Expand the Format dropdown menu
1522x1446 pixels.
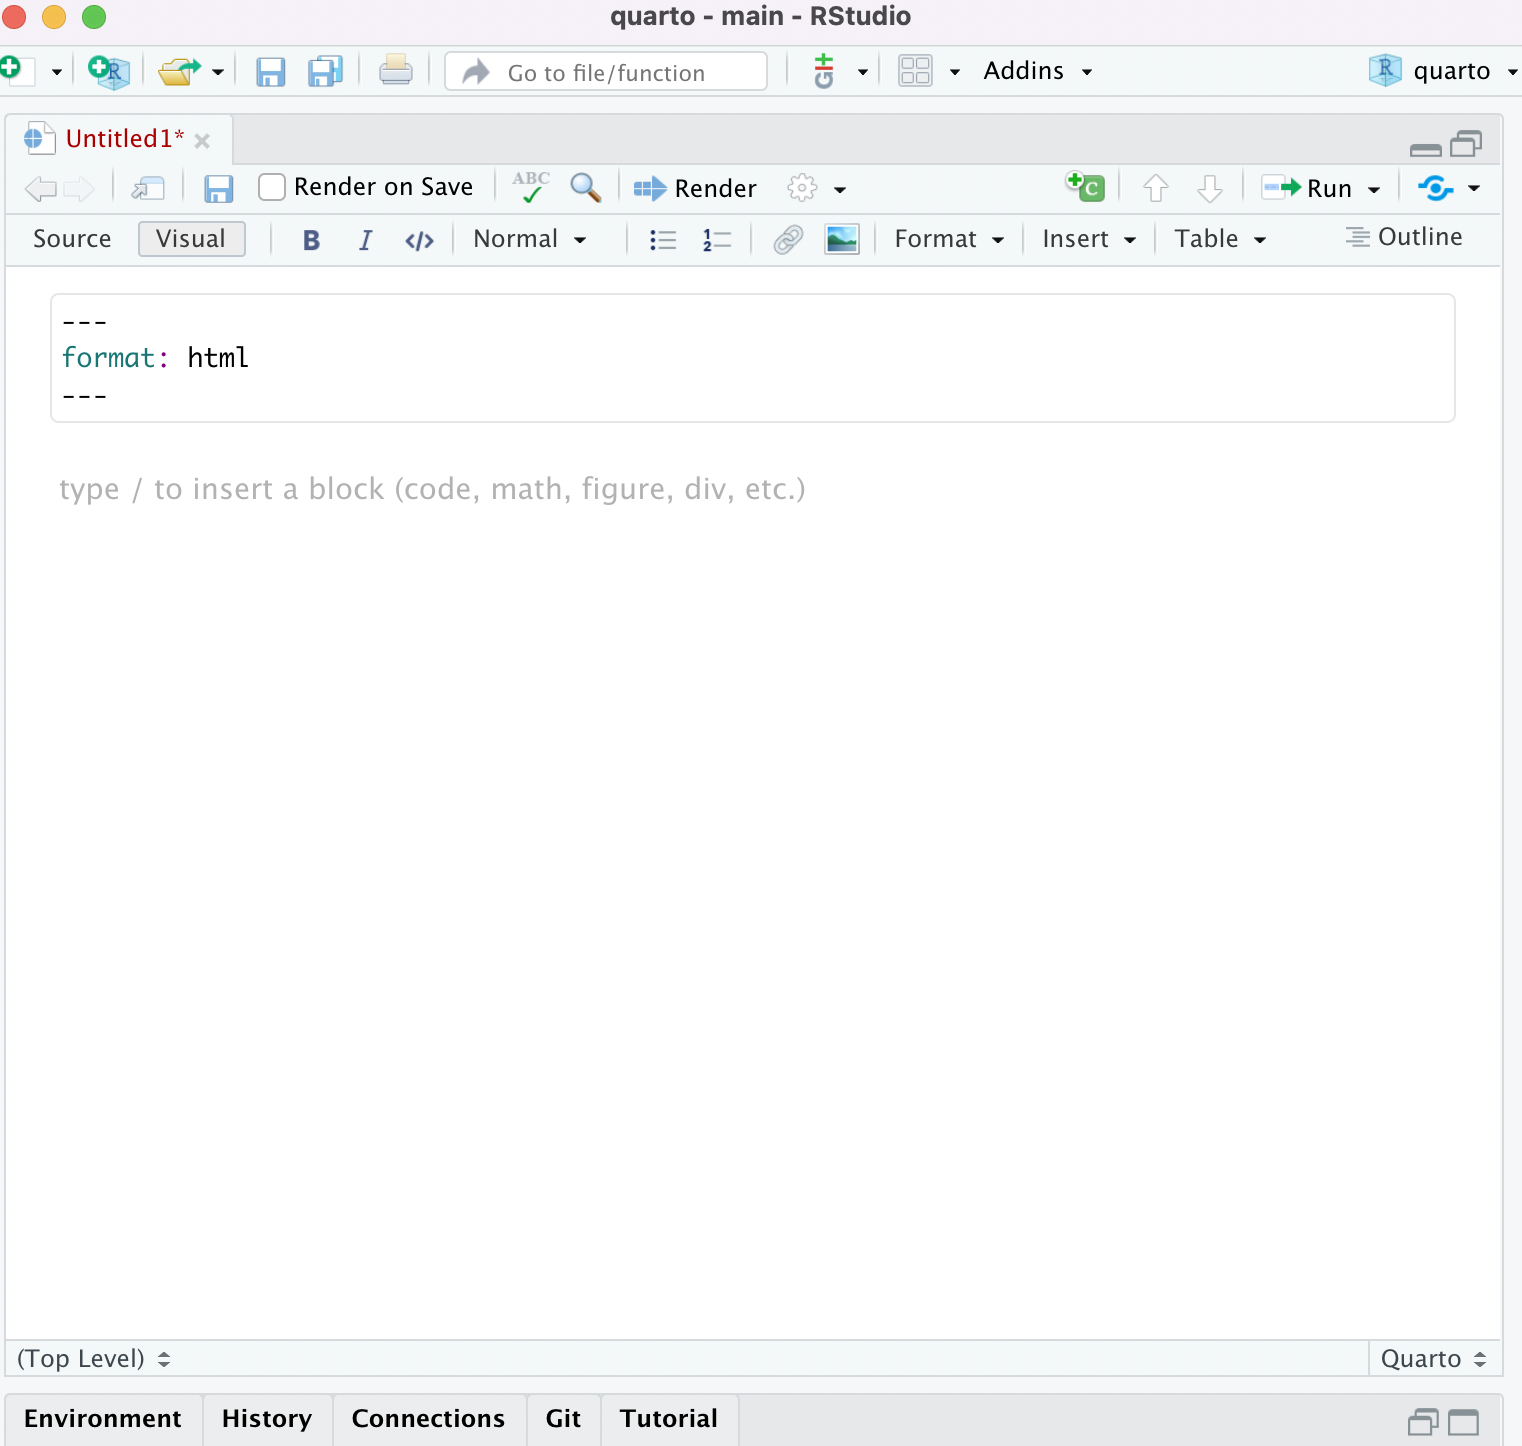point(948,239)
